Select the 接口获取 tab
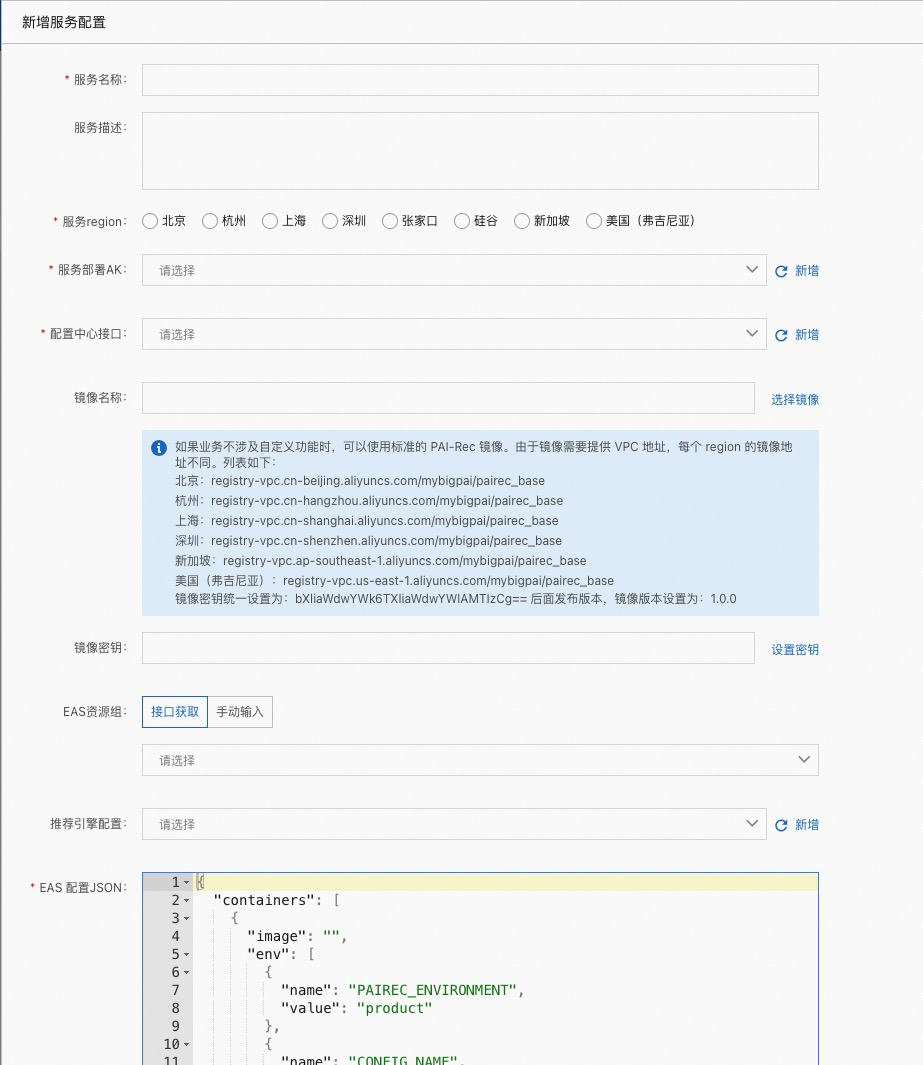The image size is (923, 1065). click(173, 712)
